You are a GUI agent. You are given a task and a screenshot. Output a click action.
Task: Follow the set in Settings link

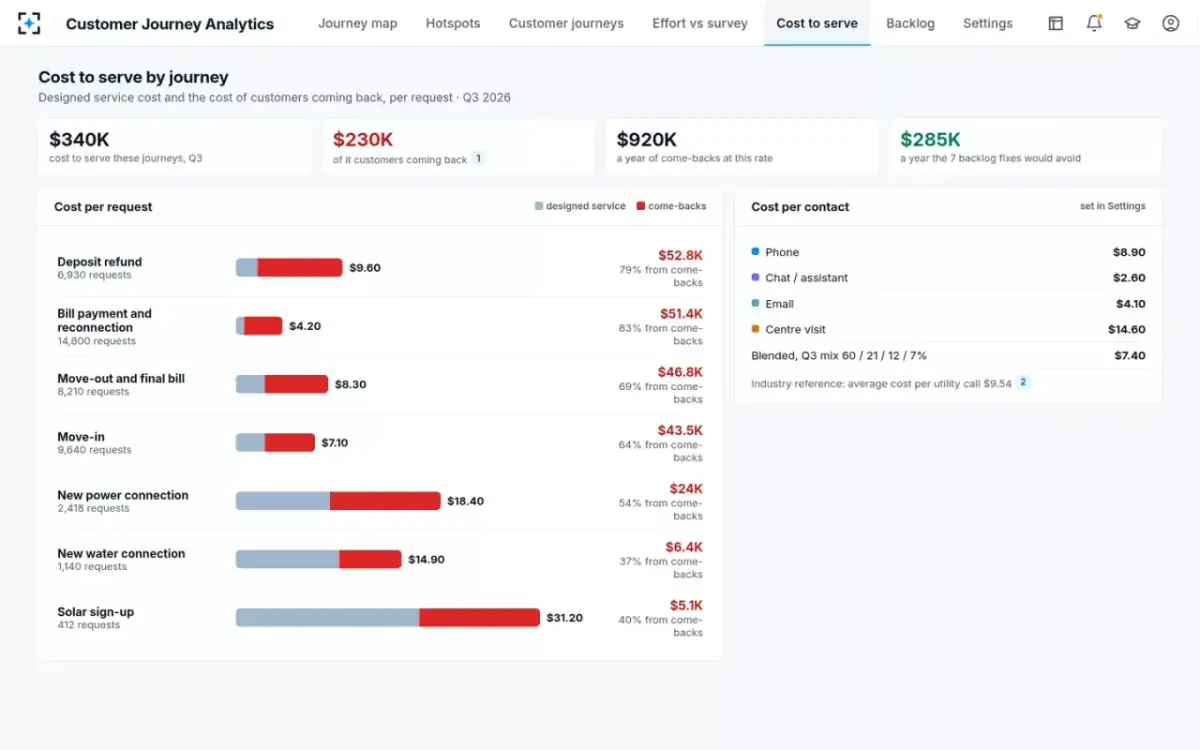1113,206
